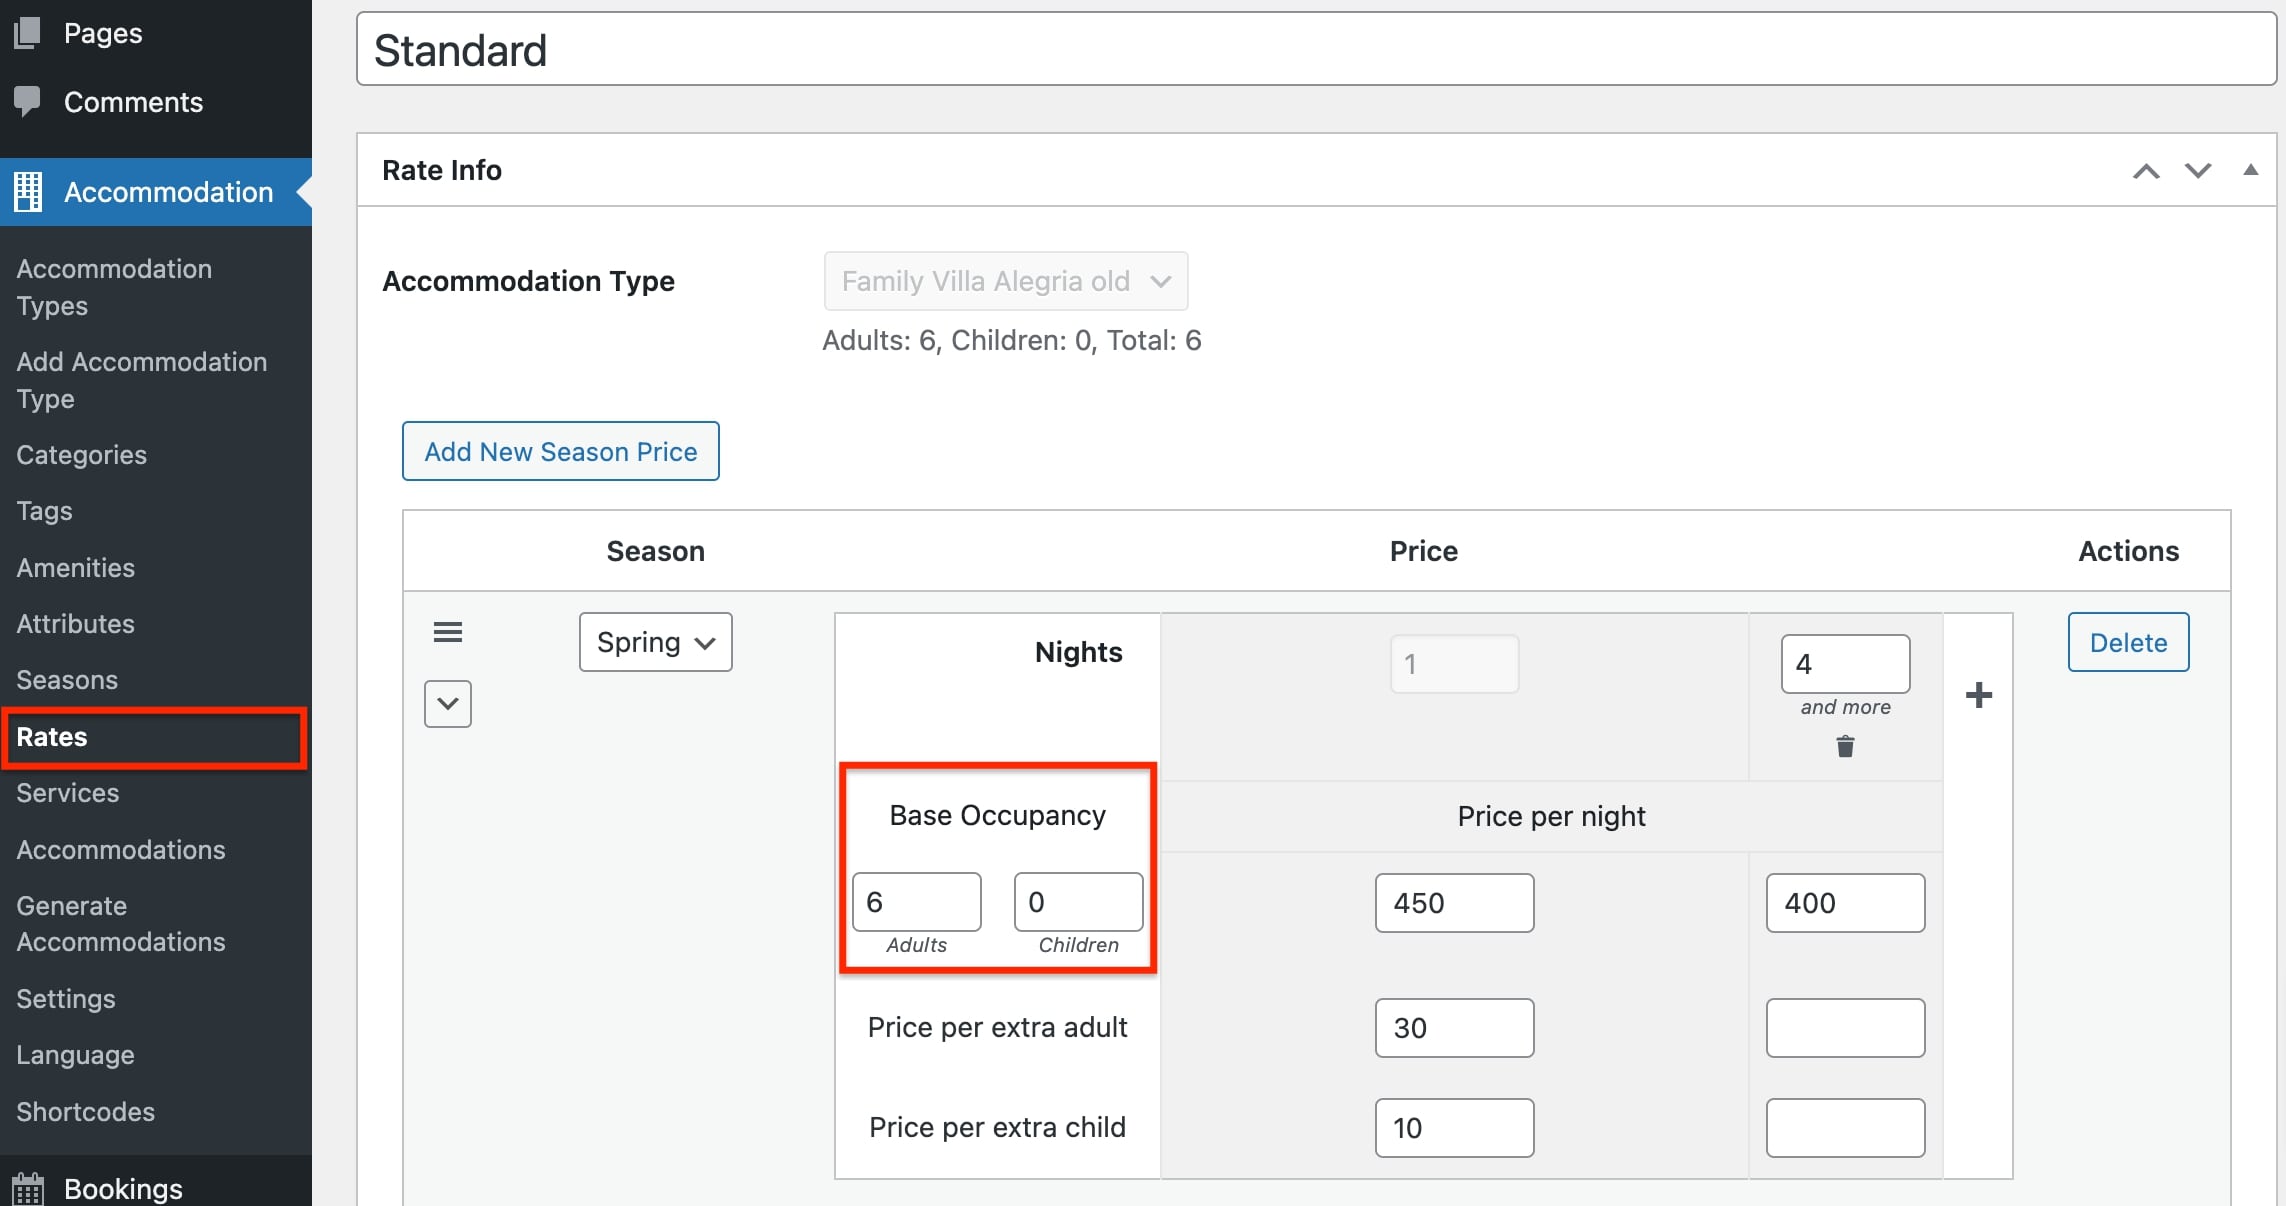2286x1206 pixels.
Task: Expand the row using down chevron button
Action: 446,703
